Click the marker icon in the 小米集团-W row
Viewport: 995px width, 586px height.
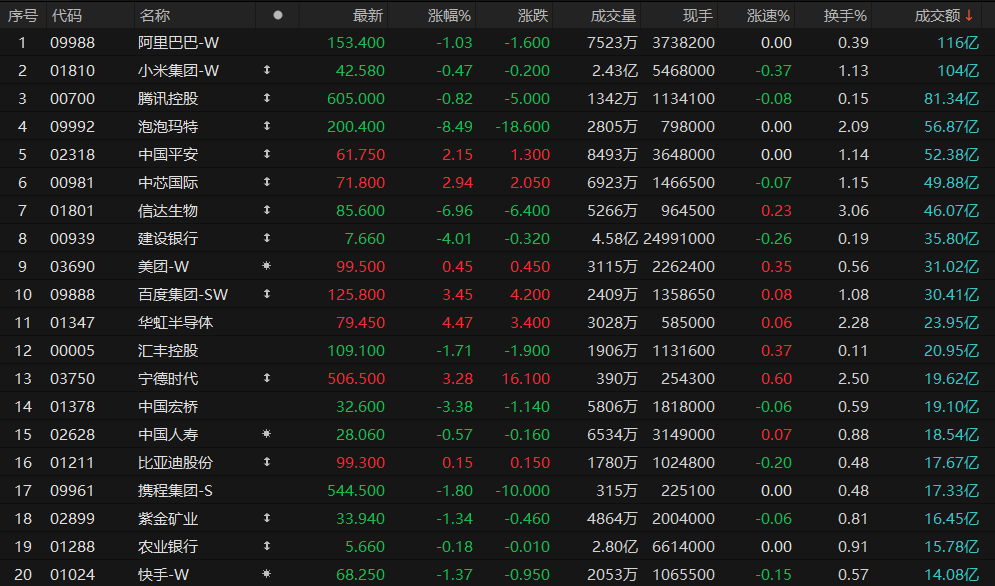pos(267,70)
